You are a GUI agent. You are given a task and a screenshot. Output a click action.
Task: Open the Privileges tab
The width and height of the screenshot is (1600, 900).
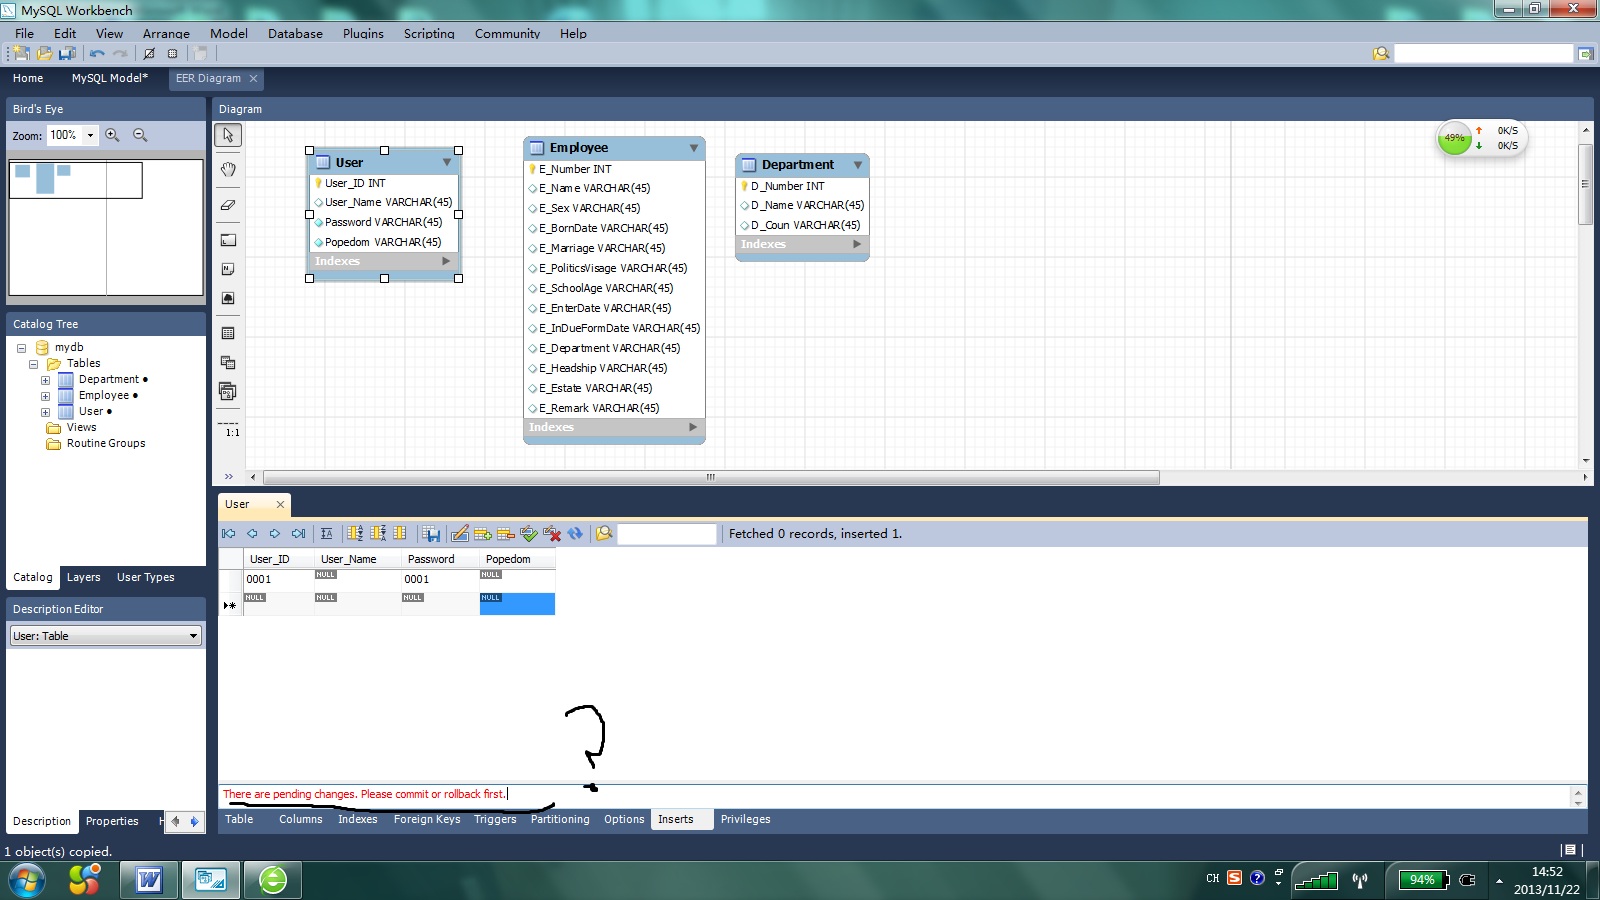[746, 819]
